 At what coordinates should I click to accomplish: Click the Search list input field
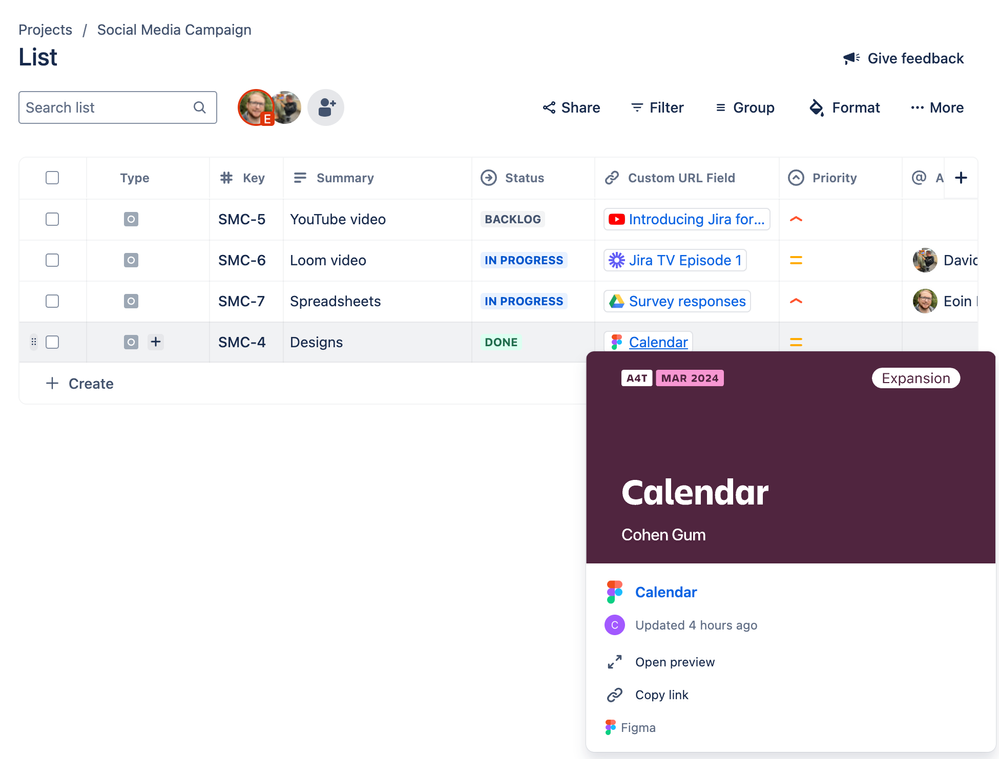coord(117,108)
